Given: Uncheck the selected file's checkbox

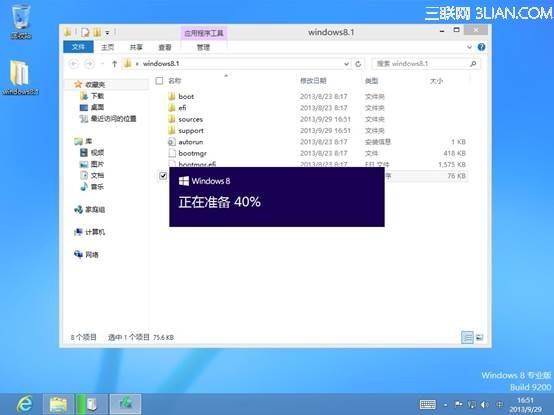Looking at the screenshot, I should click(163, 176).
